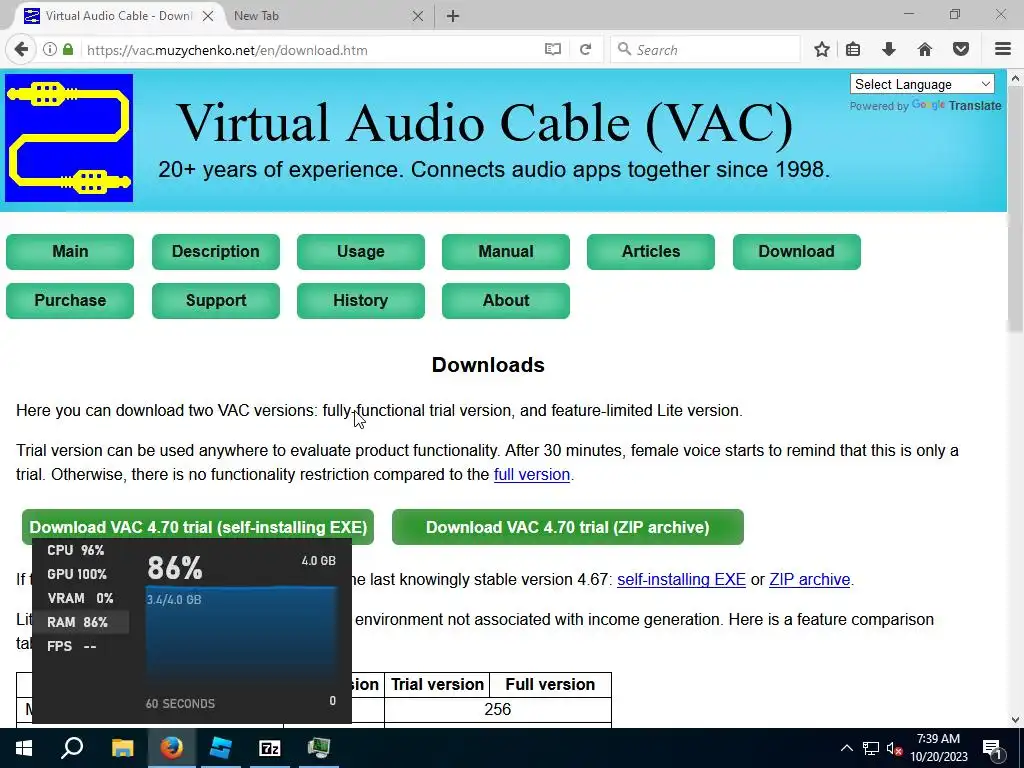This screenshot has width=1024, height=768.
Task: Open the Purchase page
Action: [x=70, y=300]
